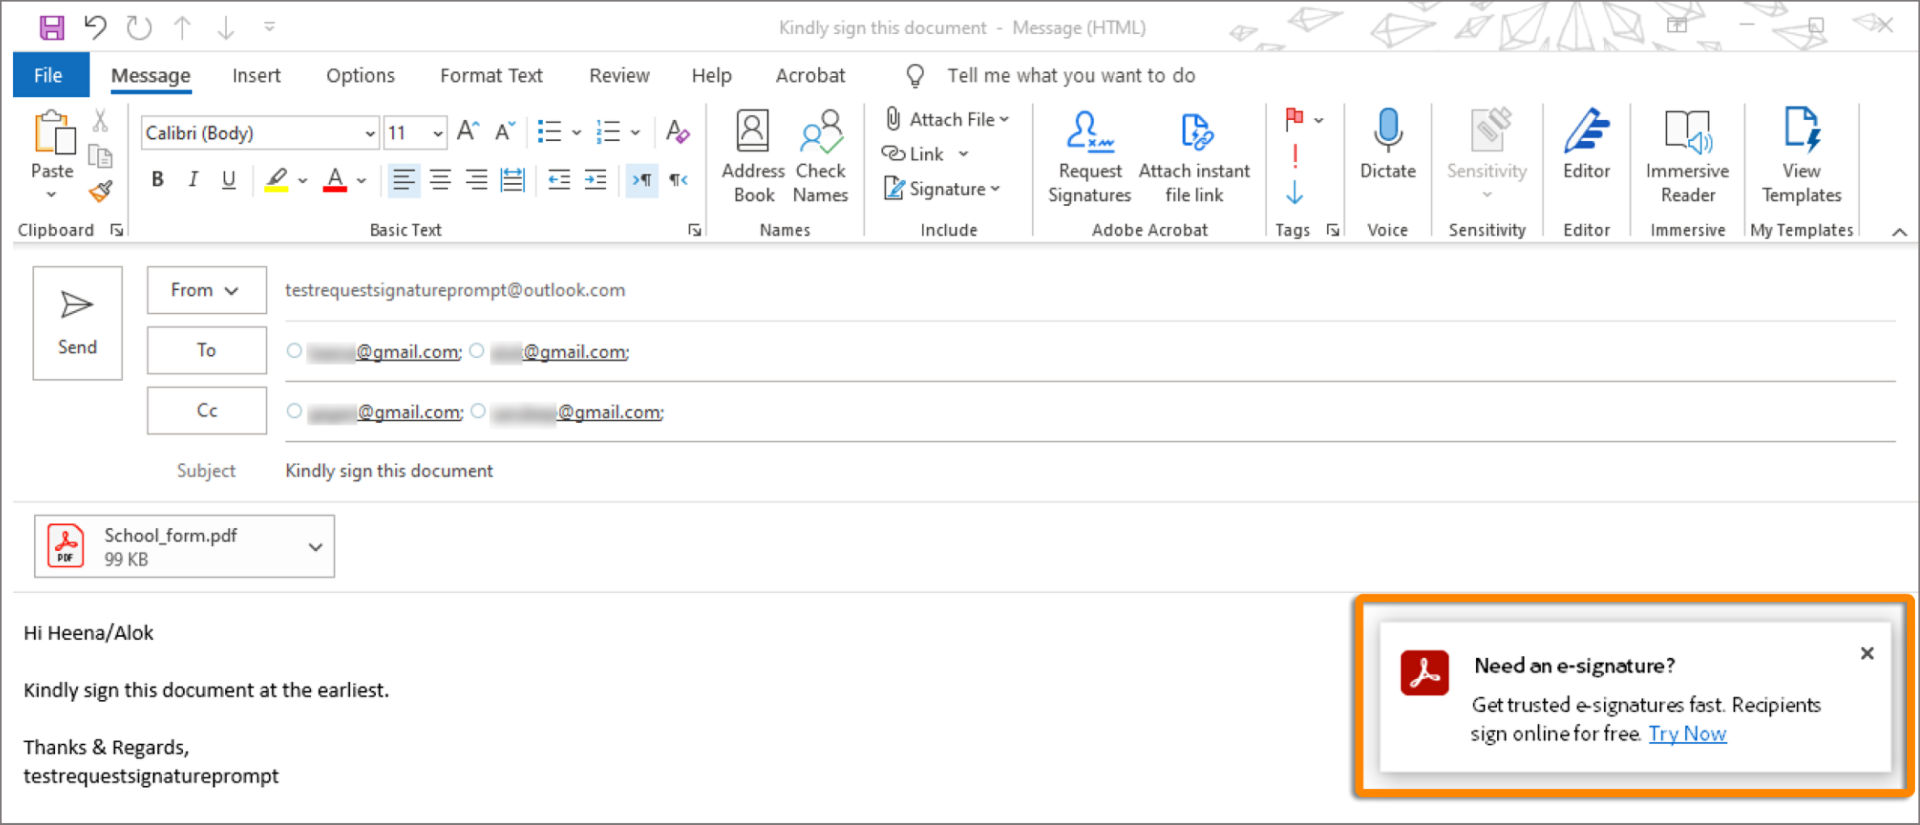Decrease paragraph indent
The image size is (1920, 825).
tap(559, 180)
